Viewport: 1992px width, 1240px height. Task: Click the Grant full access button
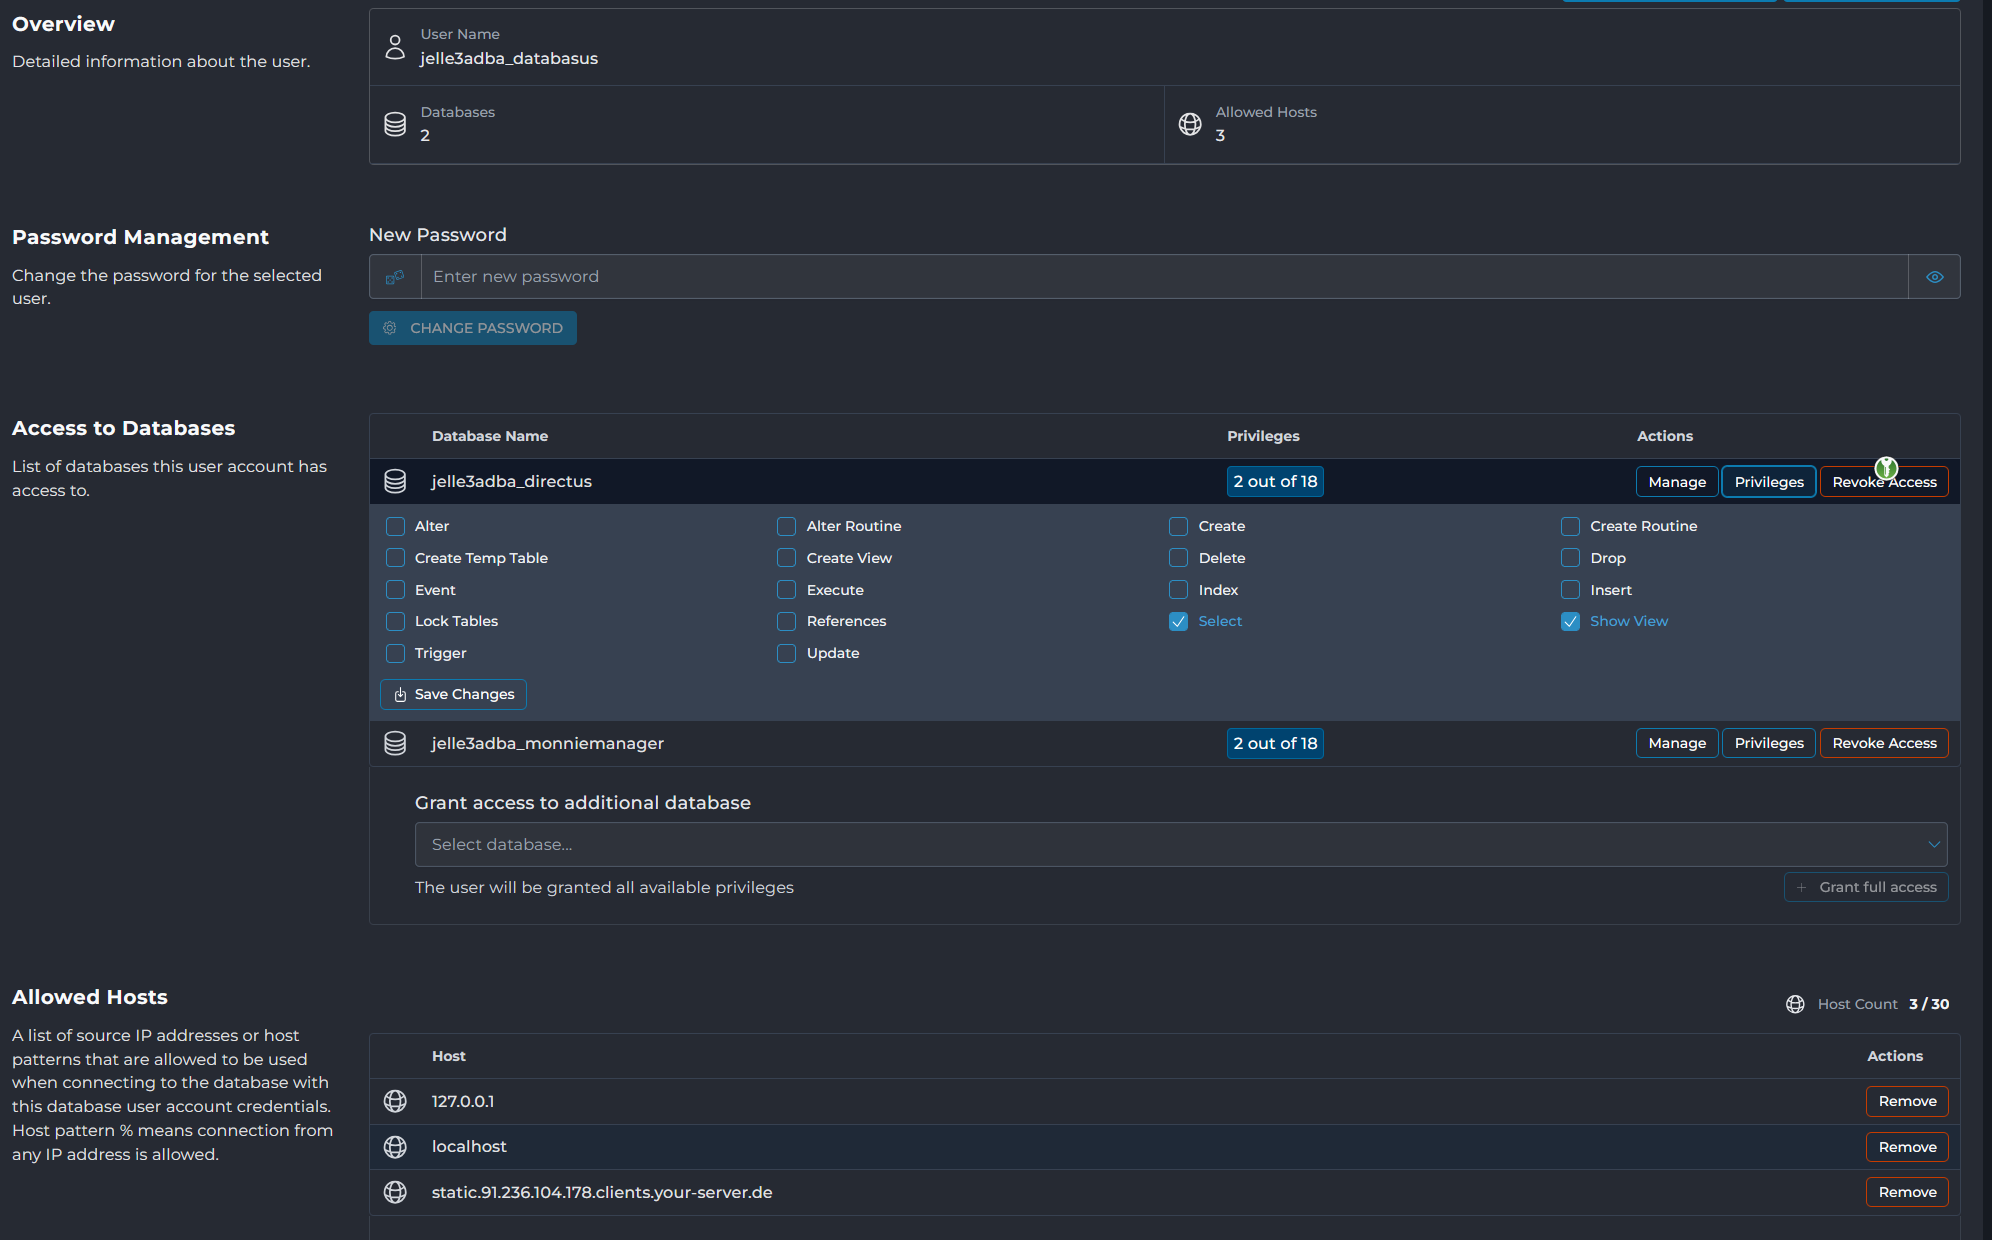coord(1866,887)
